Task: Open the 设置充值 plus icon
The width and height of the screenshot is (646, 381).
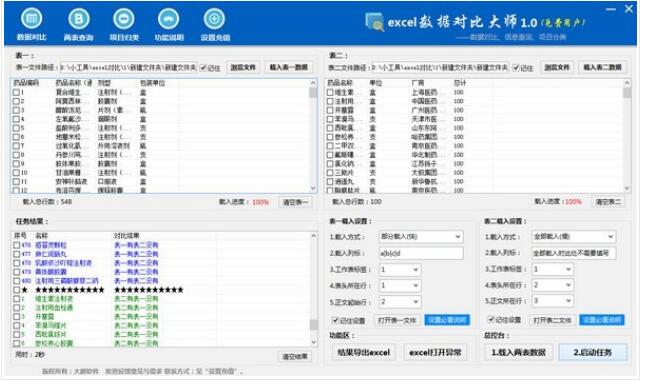Action: pos(215,19)
